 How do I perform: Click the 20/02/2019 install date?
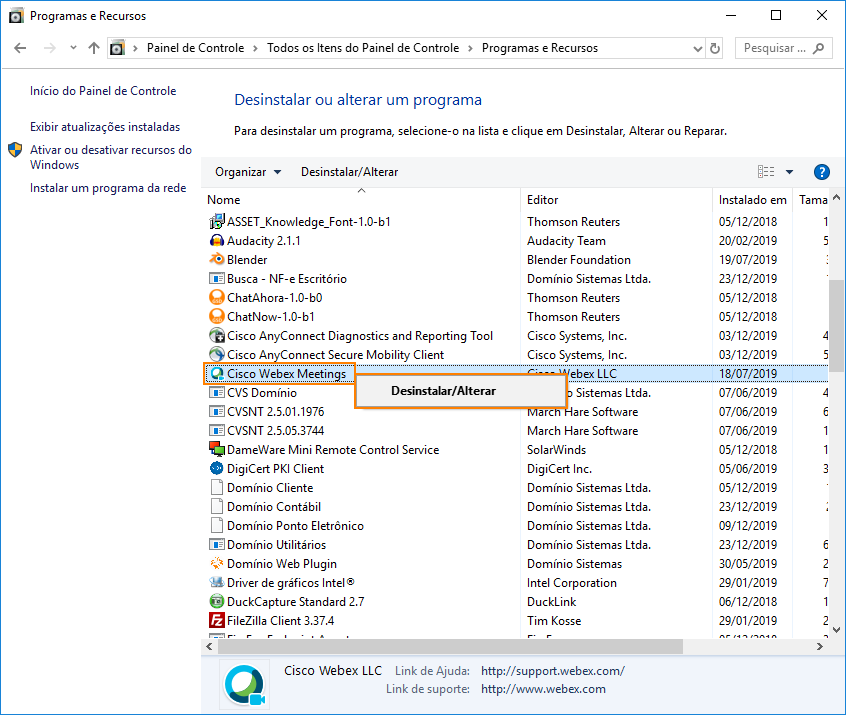[748, 241]
